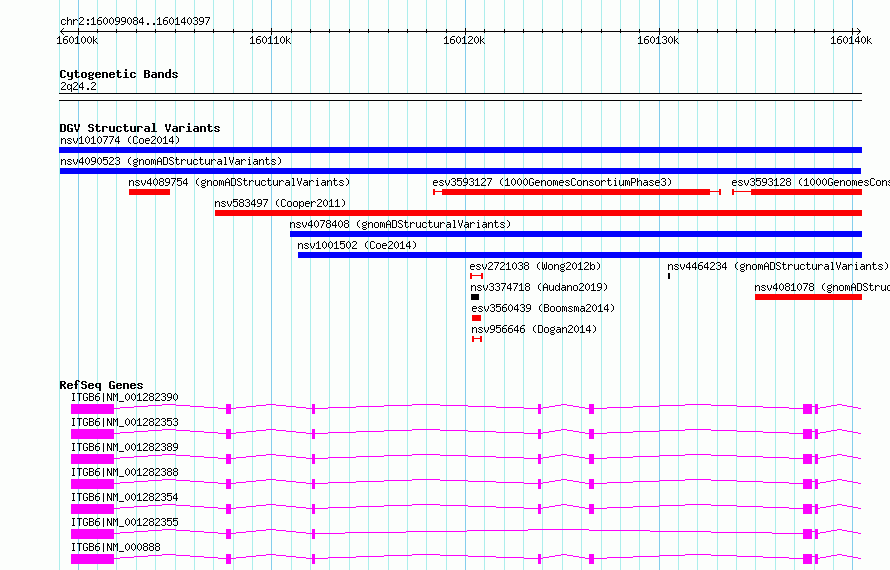Click the esv2721038 (Wong2012b) glyph

tap(476, 276)
